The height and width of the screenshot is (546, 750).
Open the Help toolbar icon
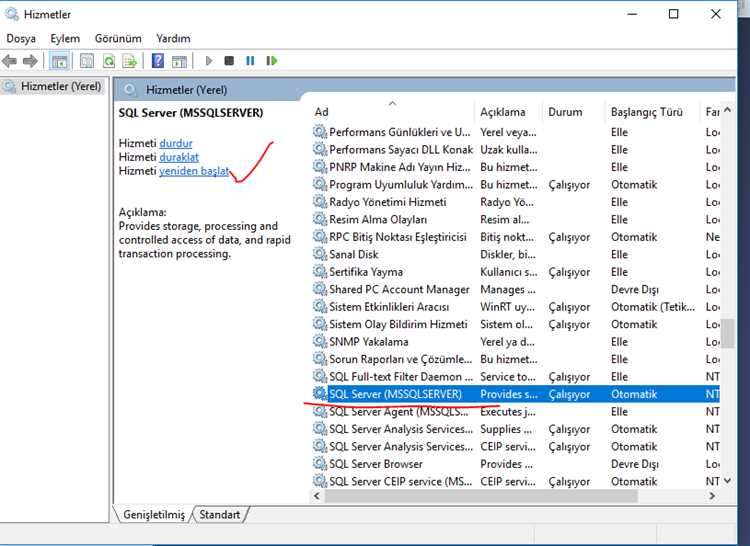click(157, 61)
